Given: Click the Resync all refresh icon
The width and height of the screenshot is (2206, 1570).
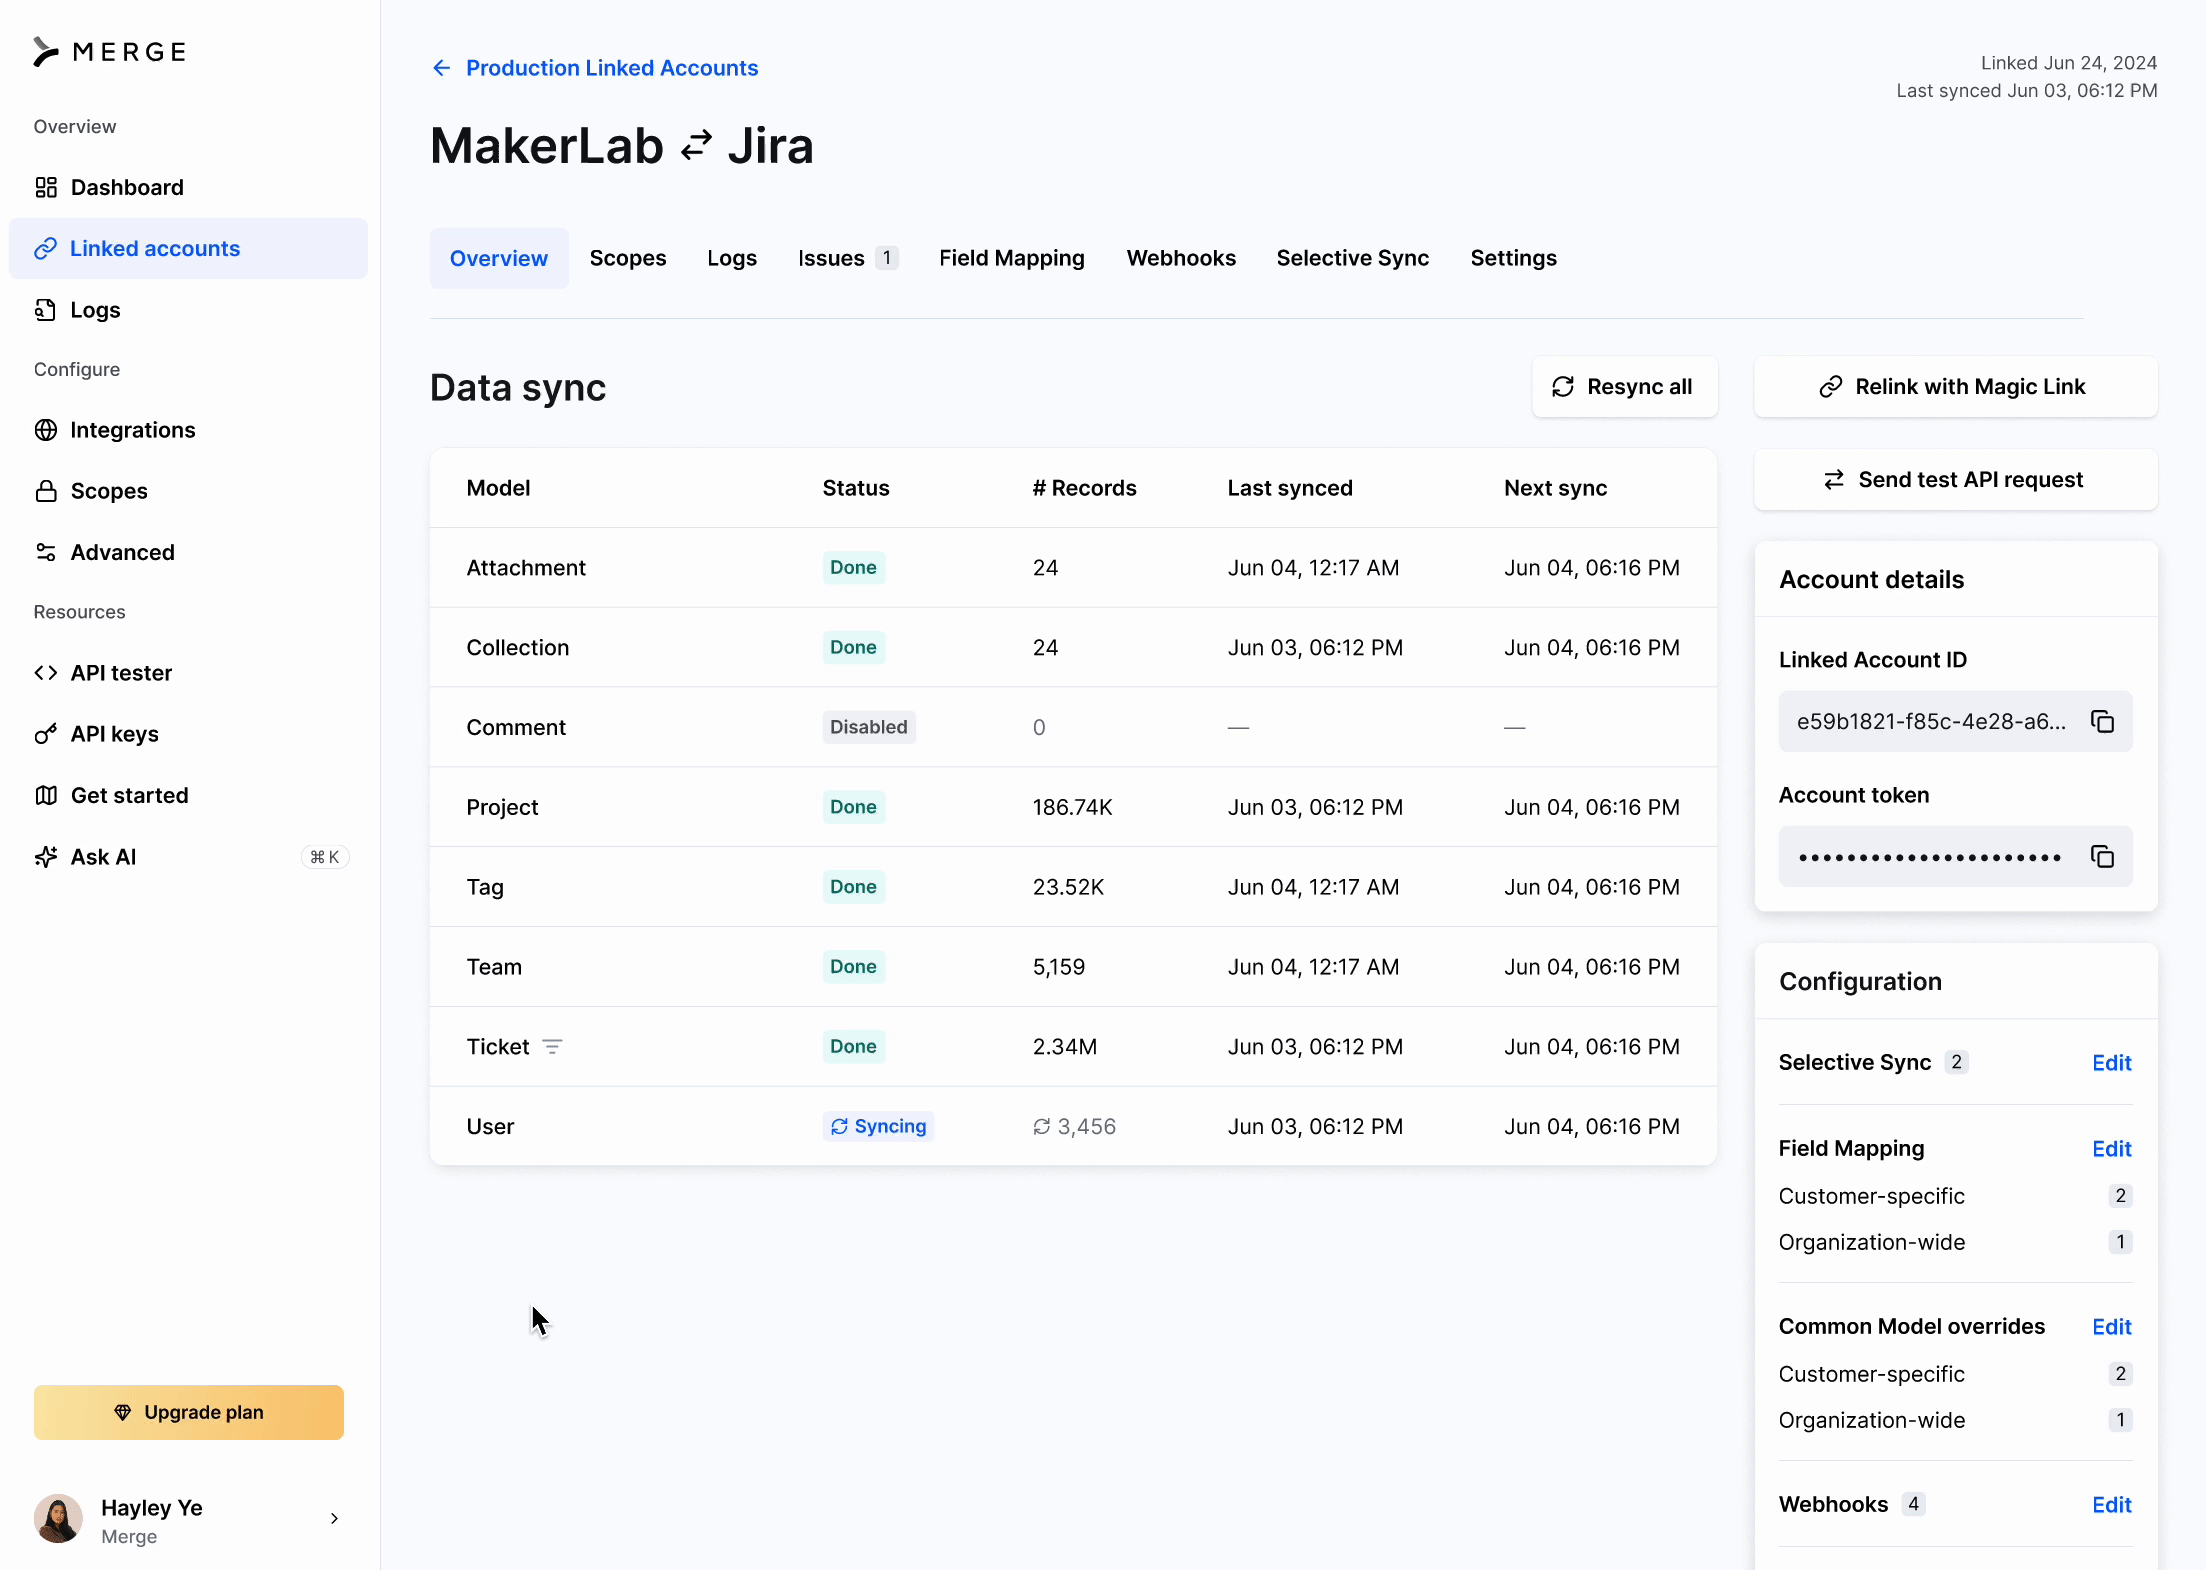Looking at the screenshot, I should click(1563, 387).
